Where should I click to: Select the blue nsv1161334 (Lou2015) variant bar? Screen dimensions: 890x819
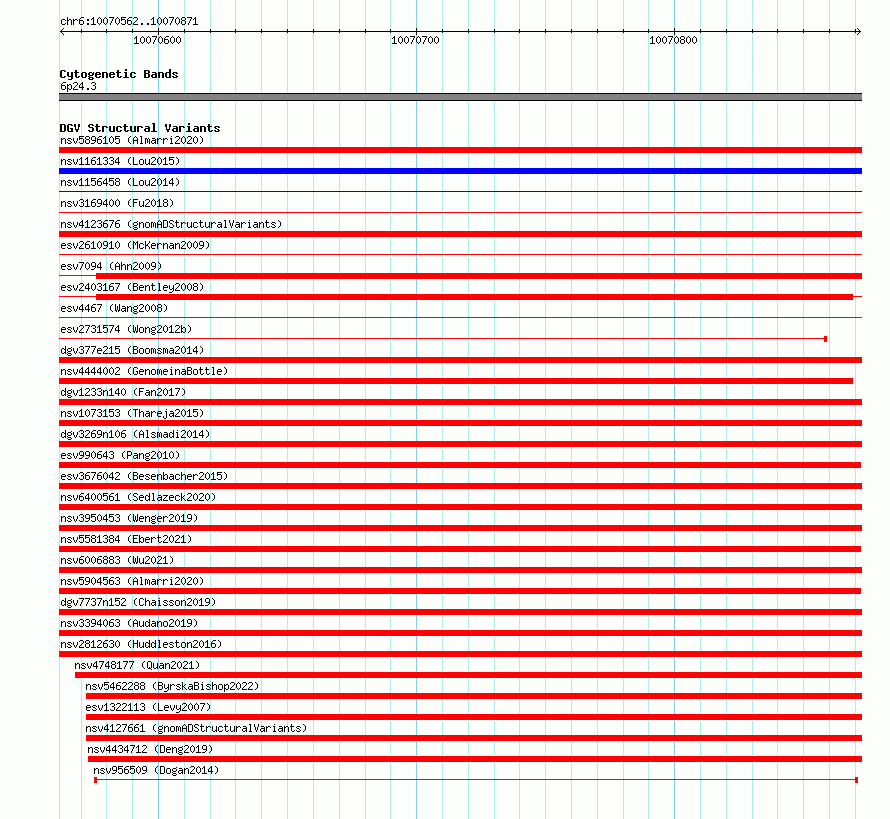click(x=460, y=171)
